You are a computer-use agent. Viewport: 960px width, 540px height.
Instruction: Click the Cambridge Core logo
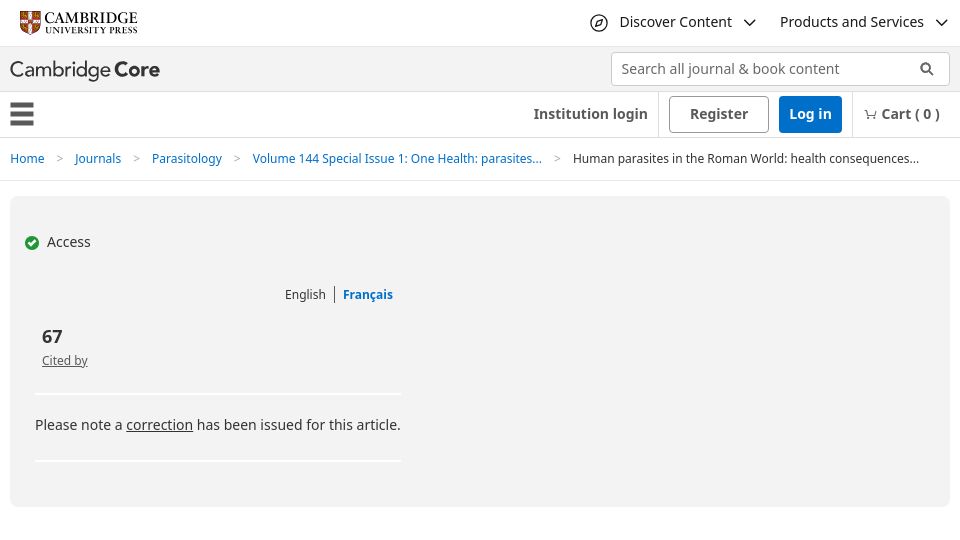[84, 70]
